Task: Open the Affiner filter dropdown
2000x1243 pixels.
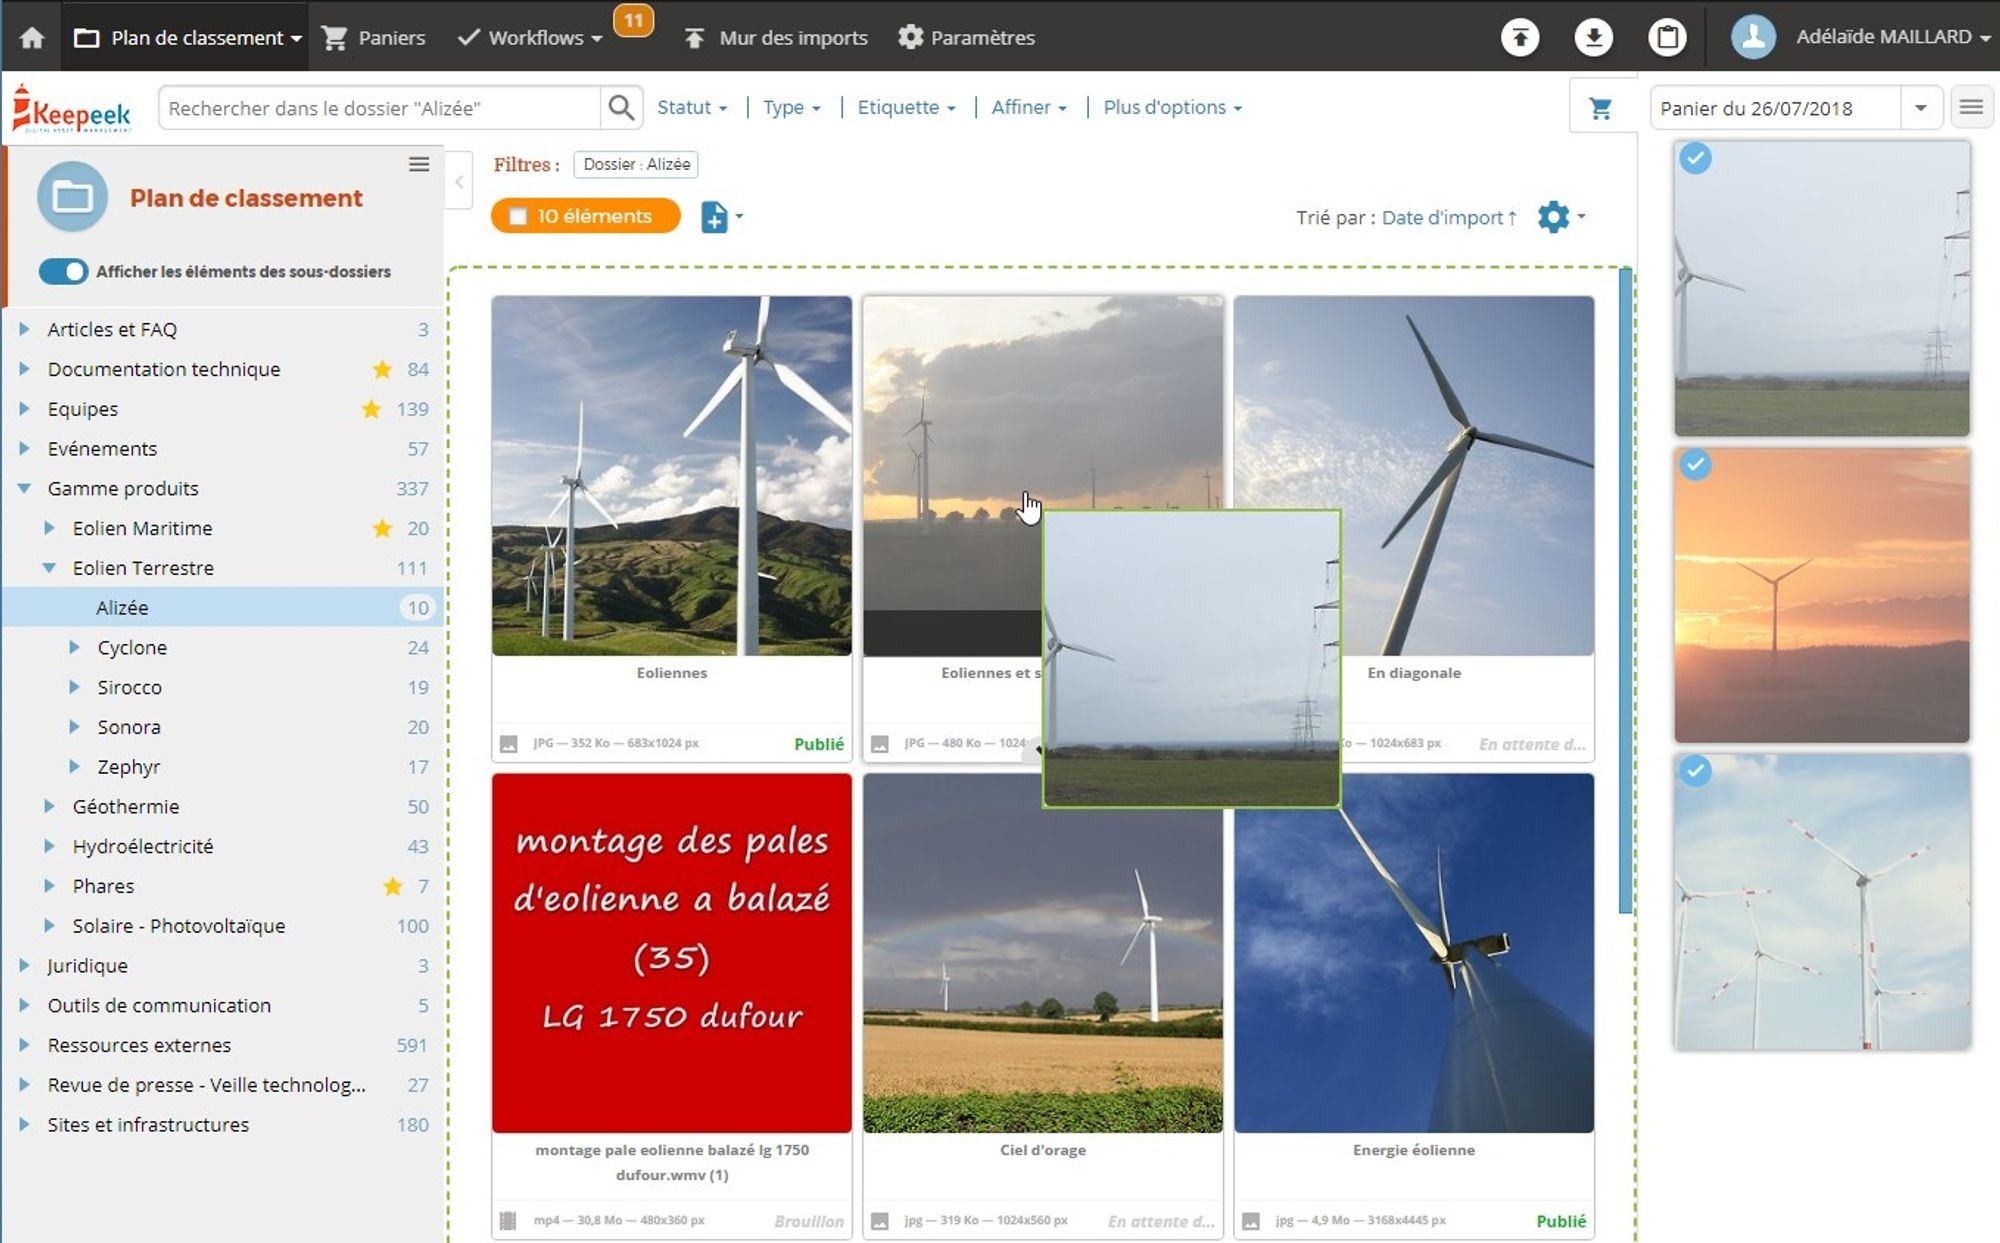Action: tap(1029, 108)
